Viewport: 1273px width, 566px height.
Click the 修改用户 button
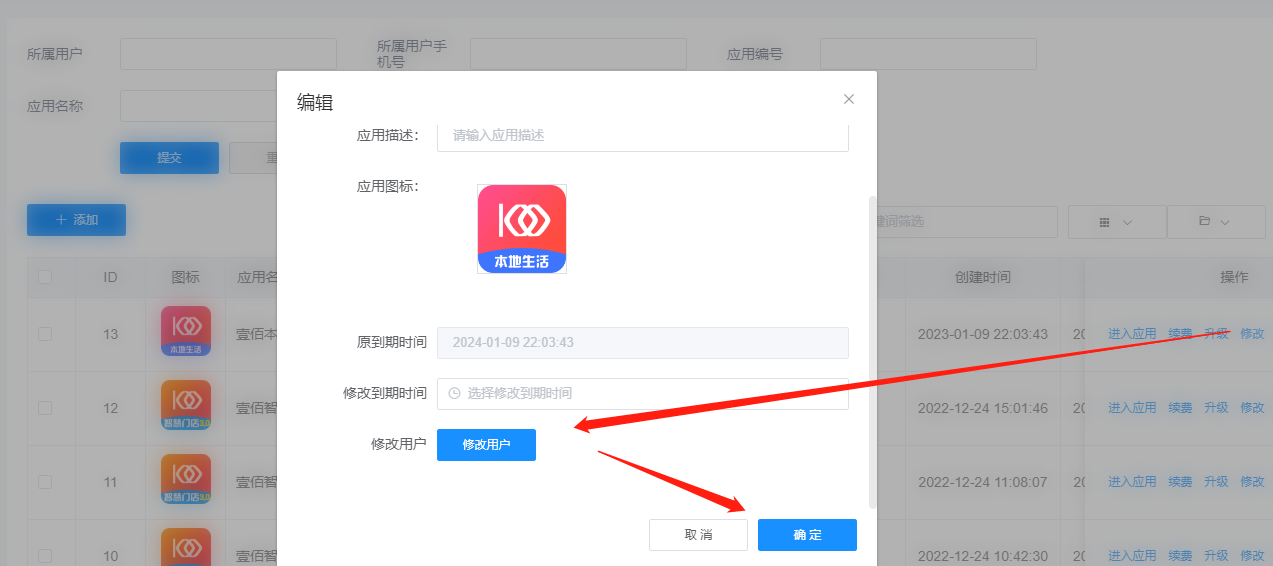tap(486, 445)
